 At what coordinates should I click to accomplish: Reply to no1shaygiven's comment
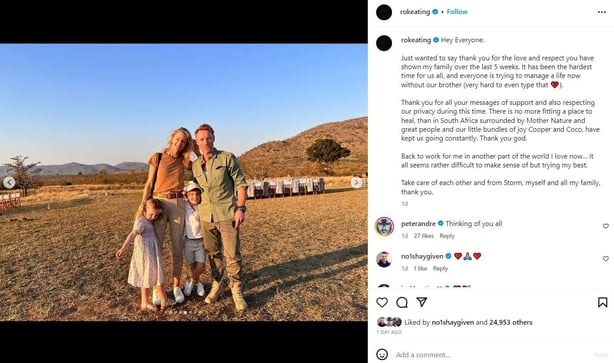pos(440,268)
